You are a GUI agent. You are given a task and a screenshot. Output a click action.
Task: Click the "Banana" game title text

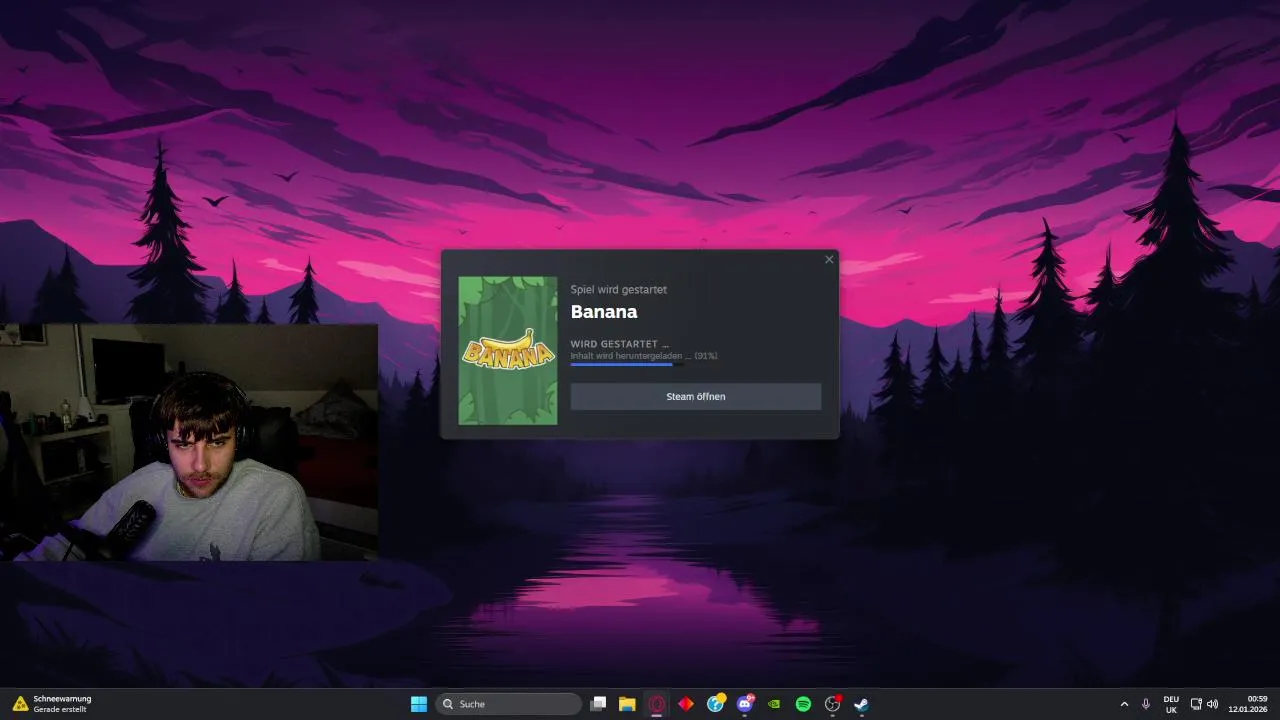(x=604, y=312)
